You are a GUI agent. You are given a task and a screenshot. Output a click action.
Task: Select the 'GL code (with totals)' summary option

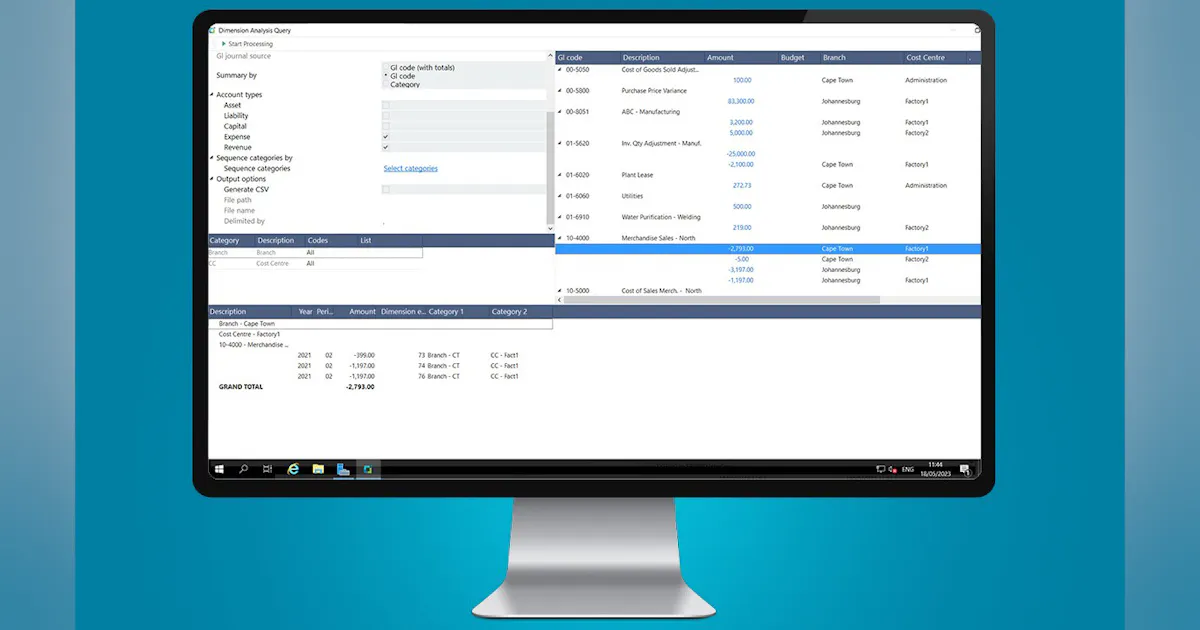tap(386, 68)
